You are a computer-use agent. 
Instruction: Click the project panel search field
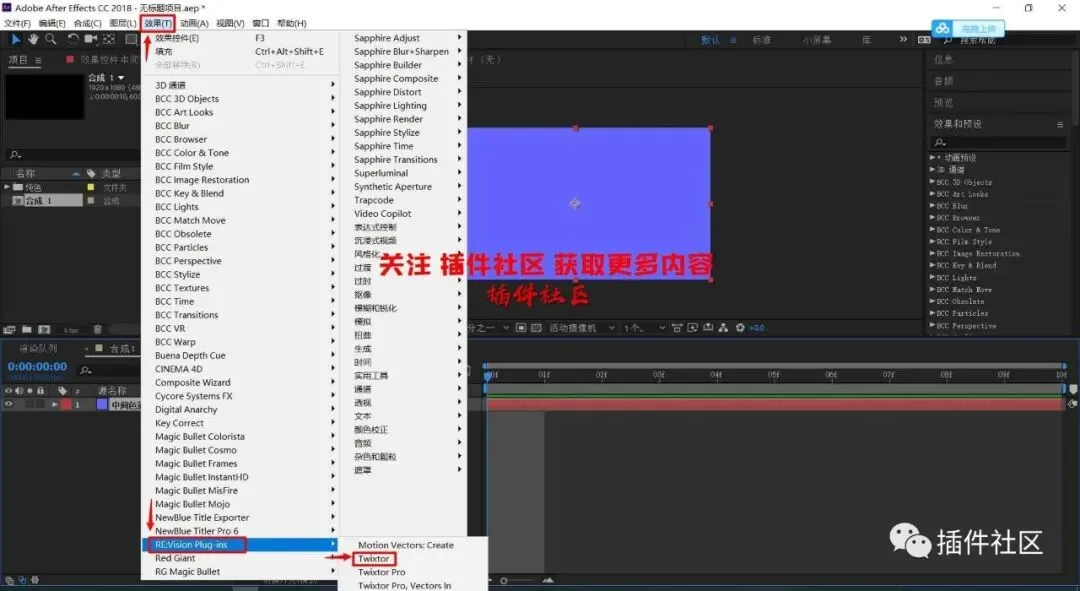[72, 155]
